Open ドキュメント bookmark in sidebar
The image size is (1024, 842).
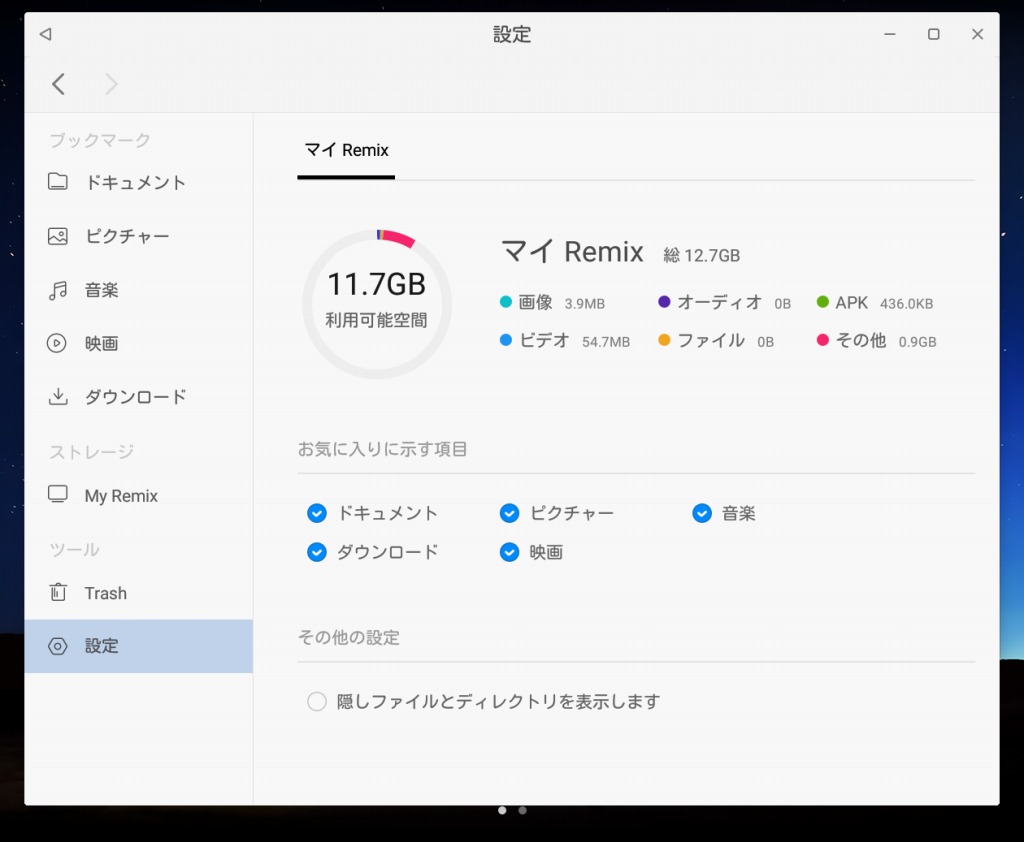pyautogui.click(x=138, y=182)
